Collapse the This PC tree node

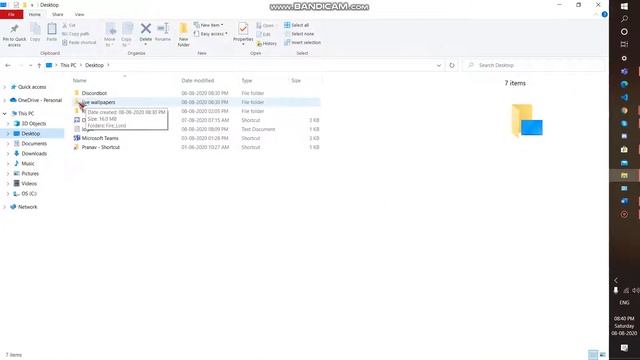tap(4, 113)
